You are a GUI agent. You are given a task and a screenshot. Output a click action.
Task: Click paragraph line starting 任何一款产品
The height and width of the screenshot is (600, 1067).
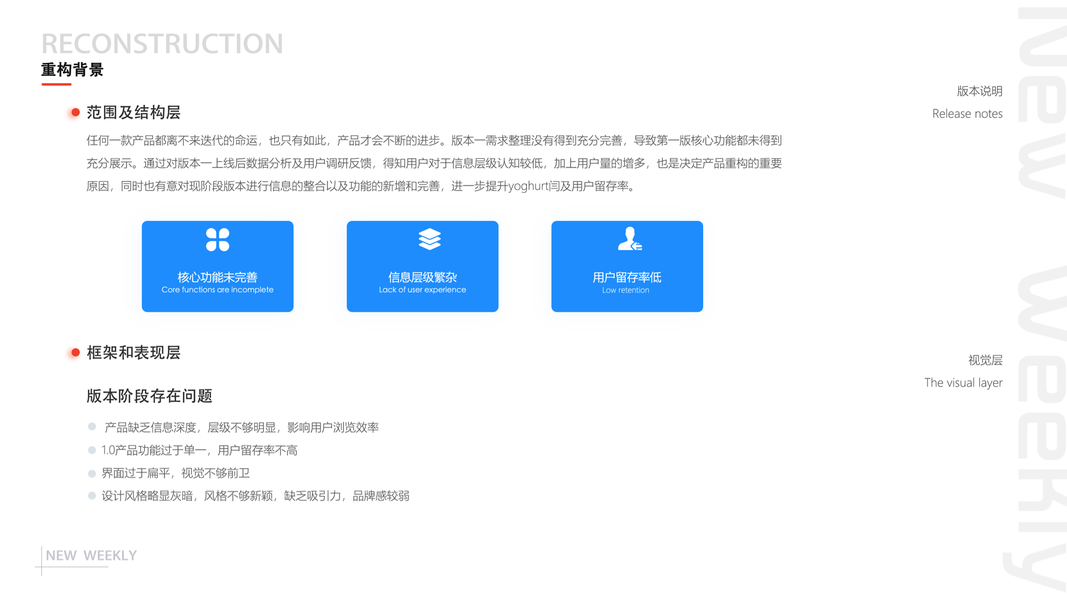[x=434, y=140]
